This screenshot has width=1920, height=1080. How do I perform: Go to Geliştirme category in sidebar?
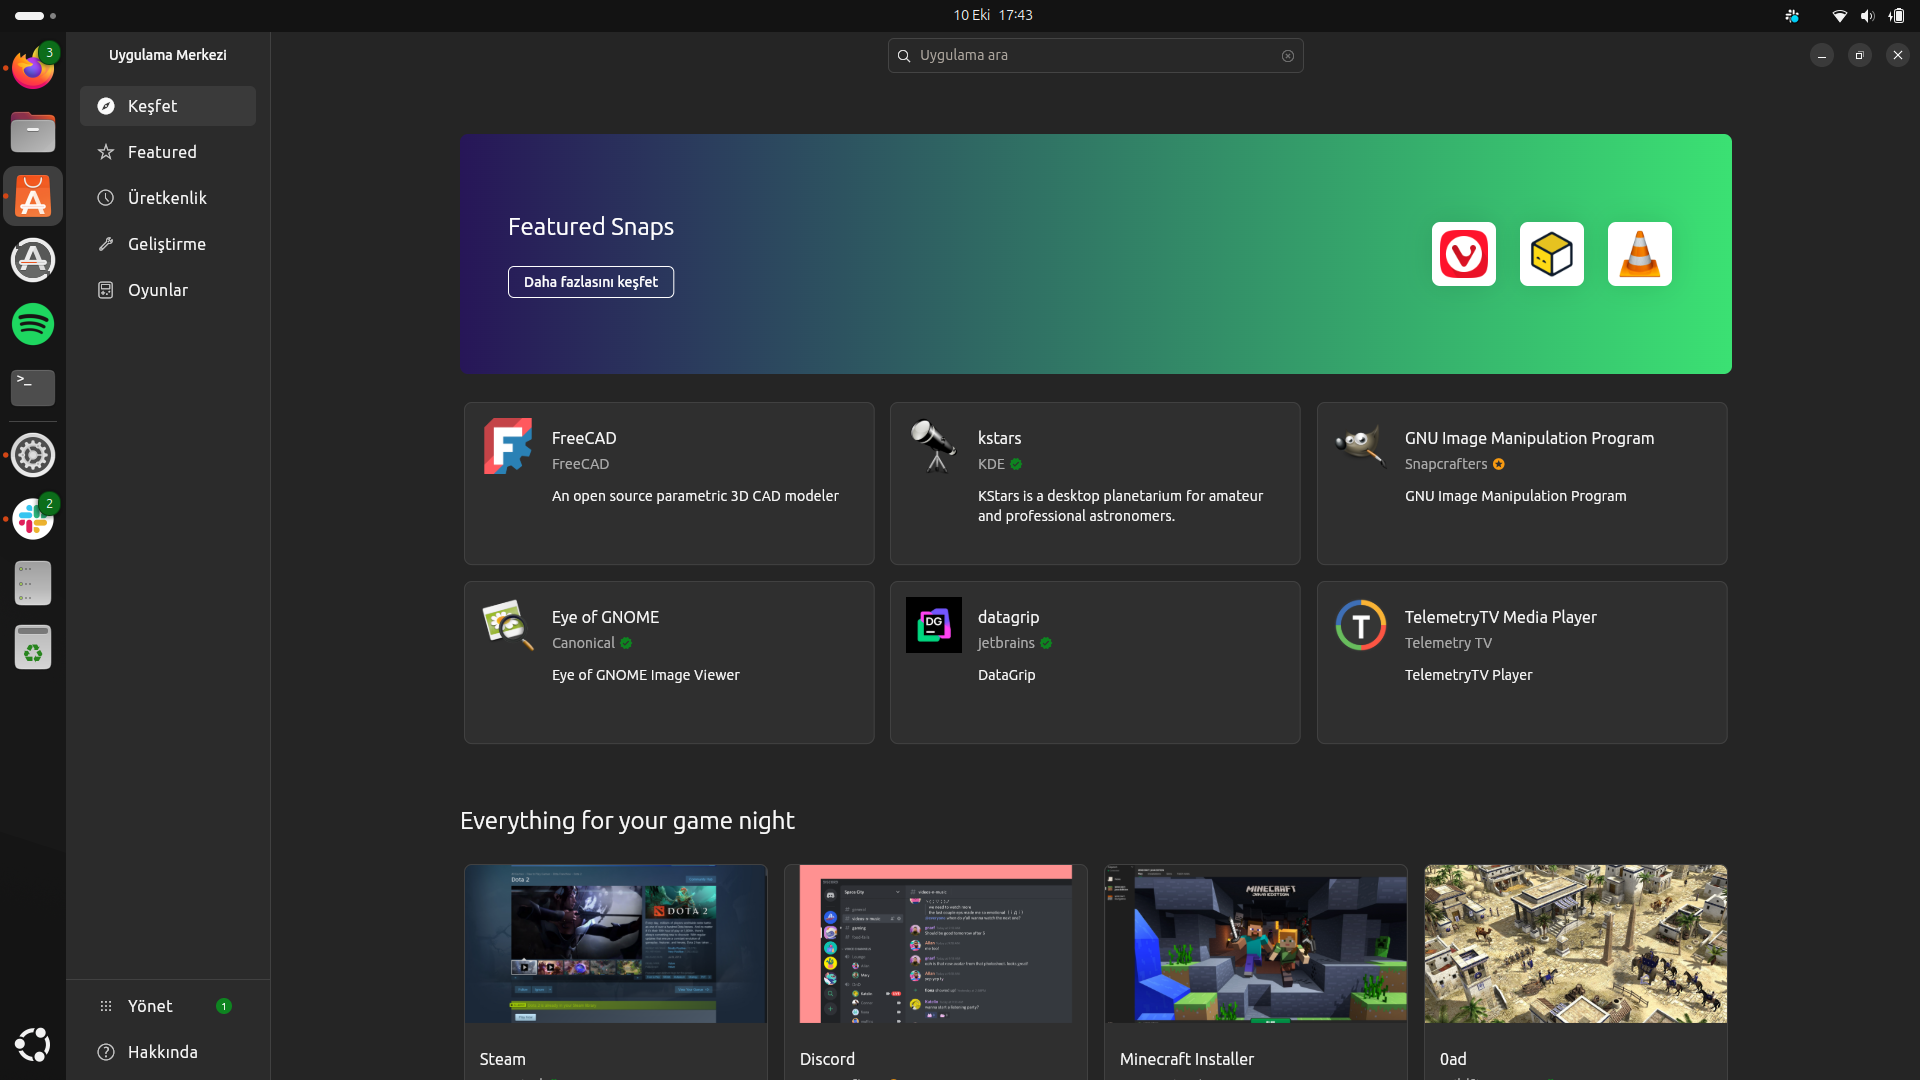[167, 244]
